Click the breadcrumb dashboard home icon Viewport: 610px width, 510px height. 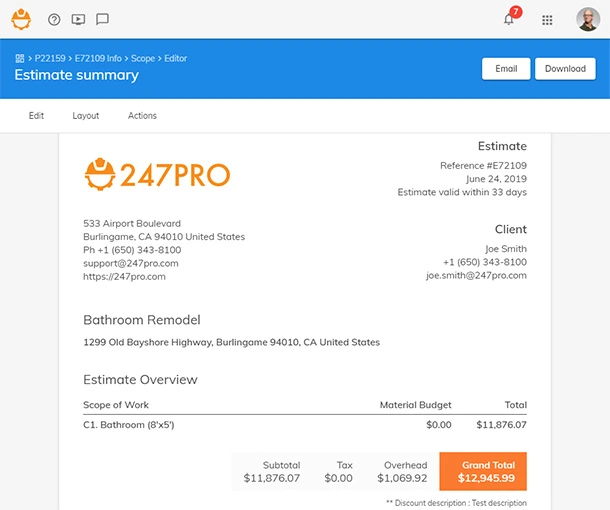pos(19,58)
